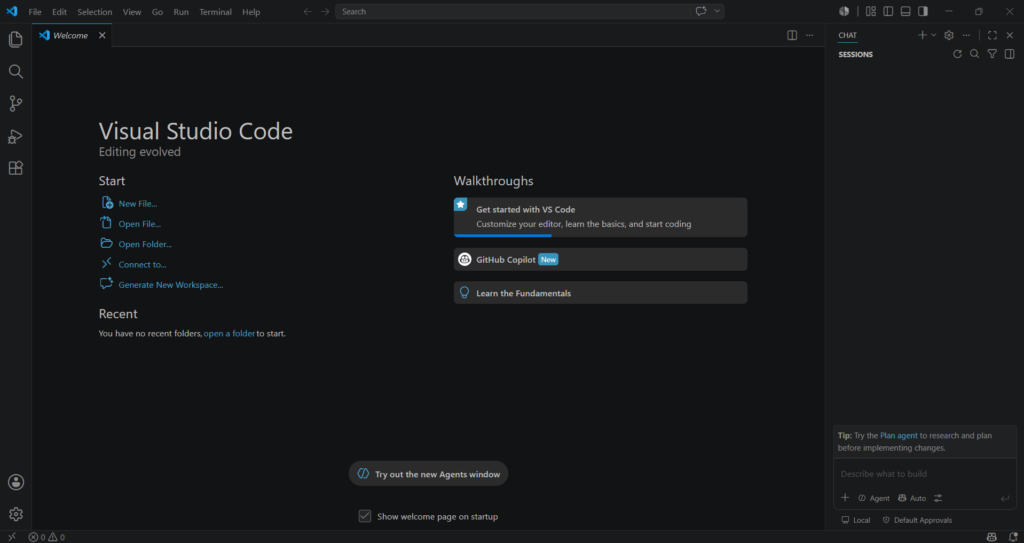The image size is (1024, 543).
Task: Open the Agent mode picker
Action: (874, 498)
